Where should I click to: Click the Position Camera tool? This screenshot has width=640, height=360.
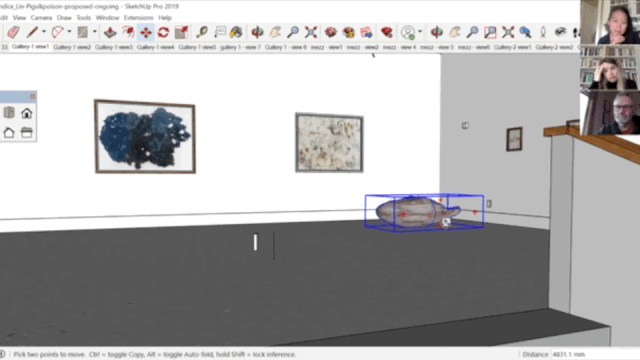point(543,32)
